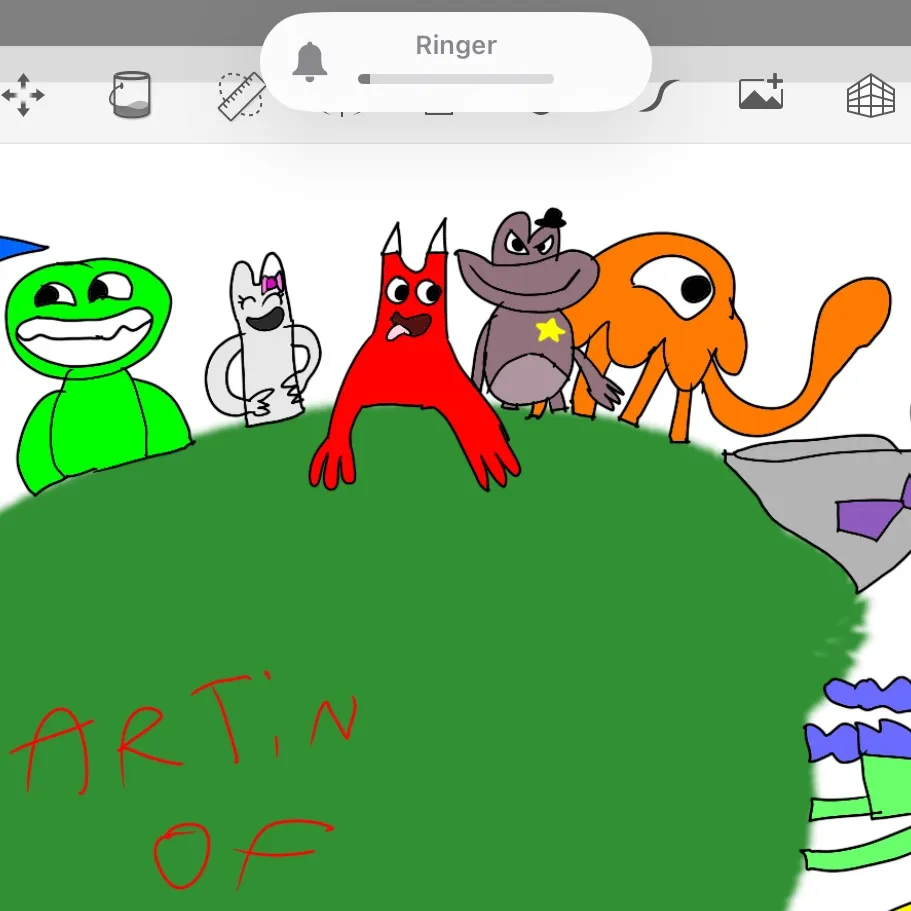Enable the Perspective grid tool
This screenshot has width=911, height=911.
click(870, 96)
